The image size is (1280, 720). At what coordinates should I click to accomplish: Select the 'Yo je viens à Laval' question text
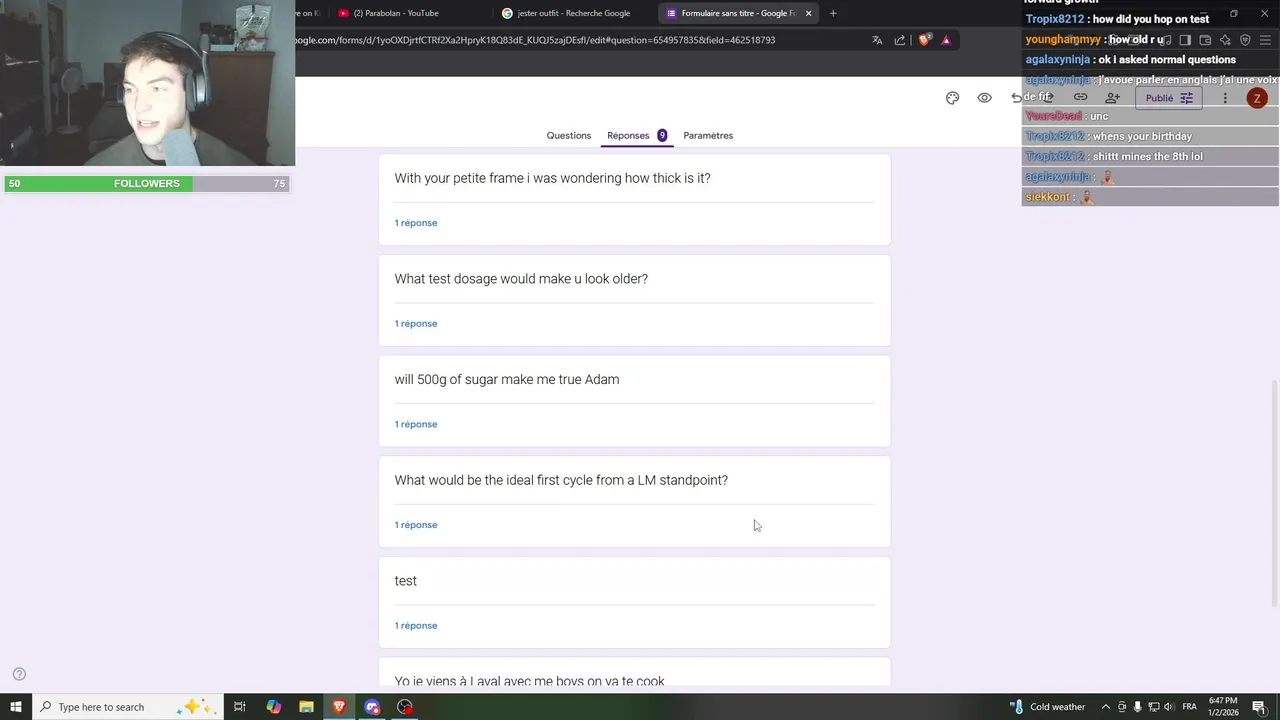[x=529, y=680]
